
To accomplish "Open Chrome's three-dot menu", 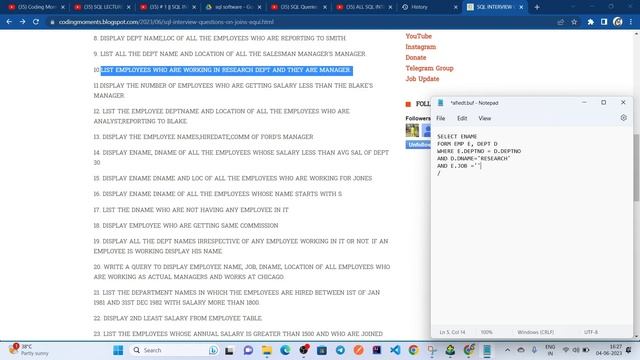I will (631, 22).
